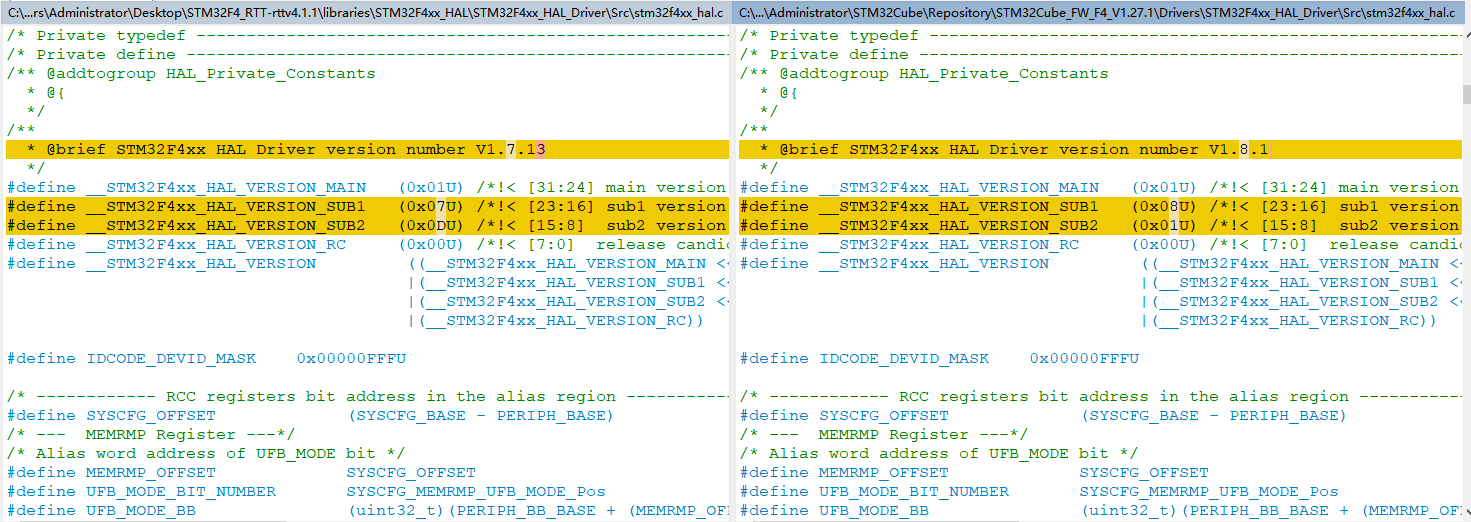This screenshot has width=1471, height=522.
Task: Select the VERSION_SUB1 line with value 0x07U
Action: coord(366,207)
